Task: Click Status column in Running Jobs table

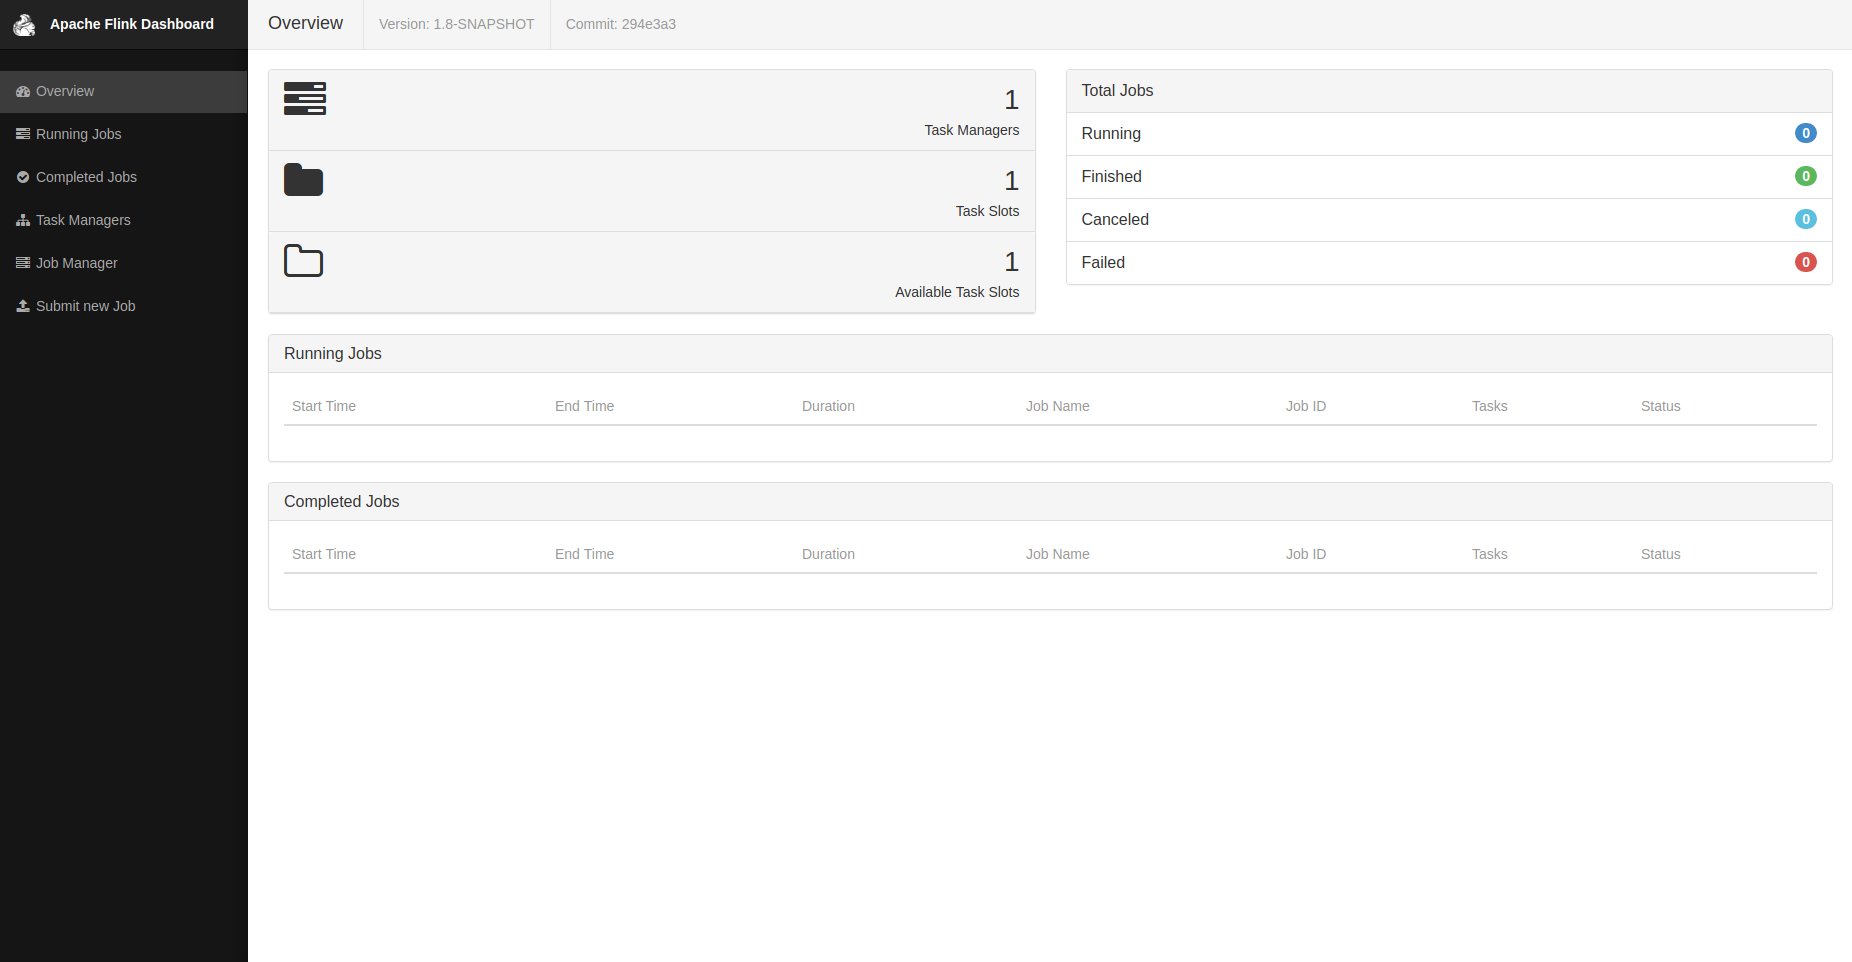Action: point(1661,406)
